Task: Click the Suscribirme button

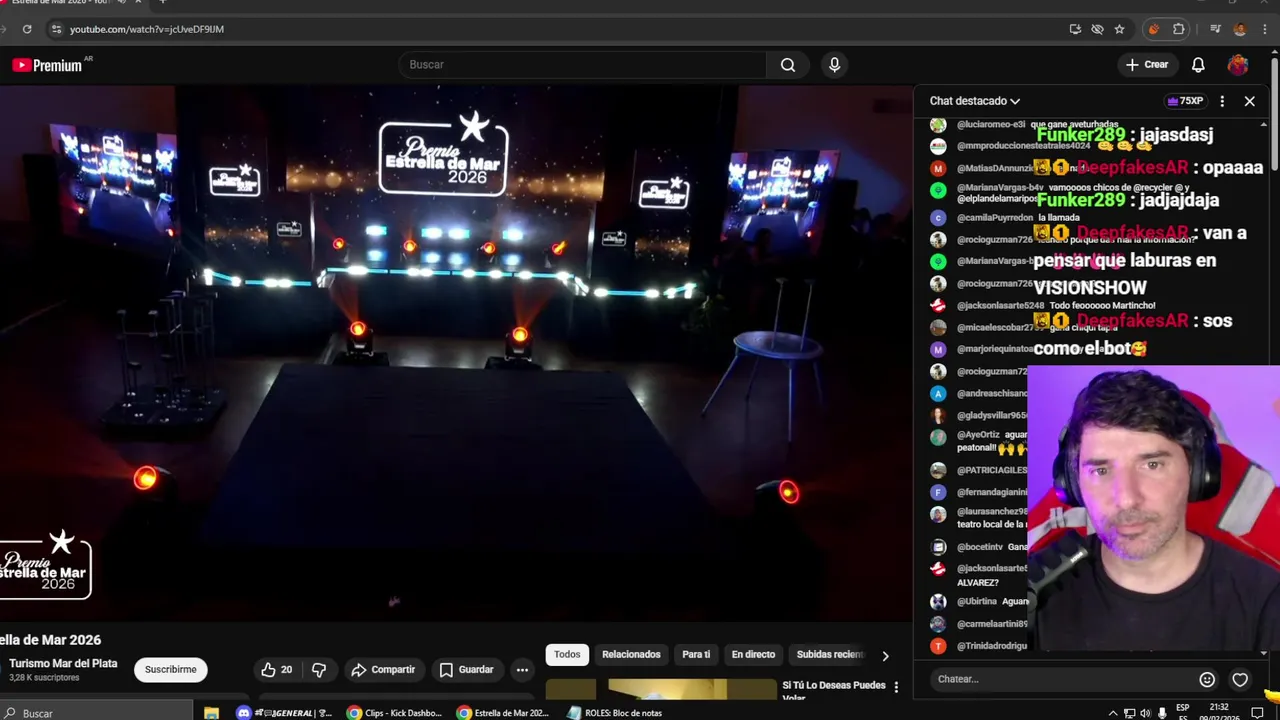Action: [x=171, y=669]
